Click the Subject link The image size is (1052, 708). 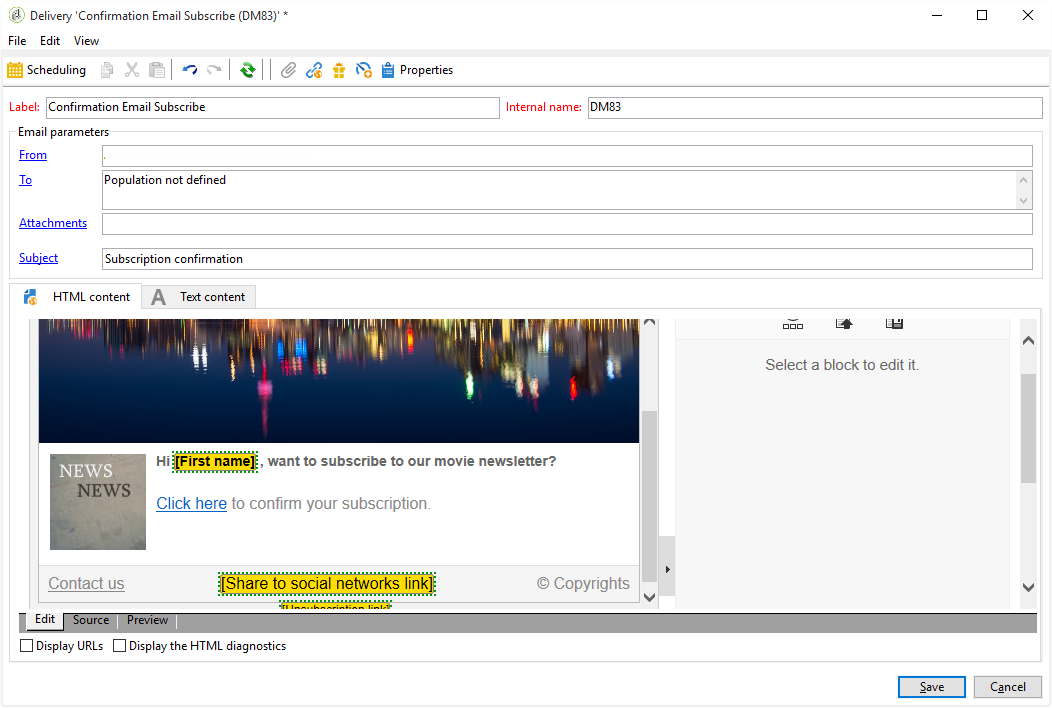38,258
